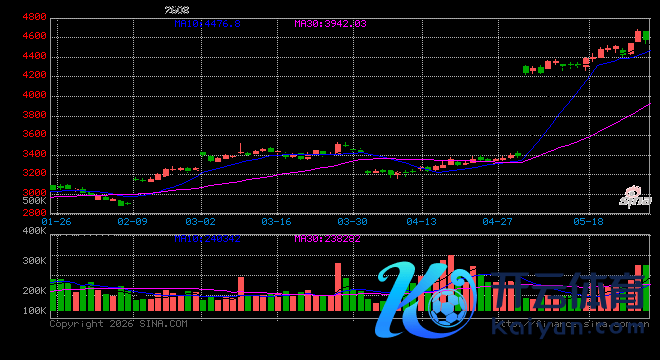The width and height of the screenshot is (660, 360).
Task: Select the 4600 price axis label
Action: pyautogui.click(x=34, y=37)
